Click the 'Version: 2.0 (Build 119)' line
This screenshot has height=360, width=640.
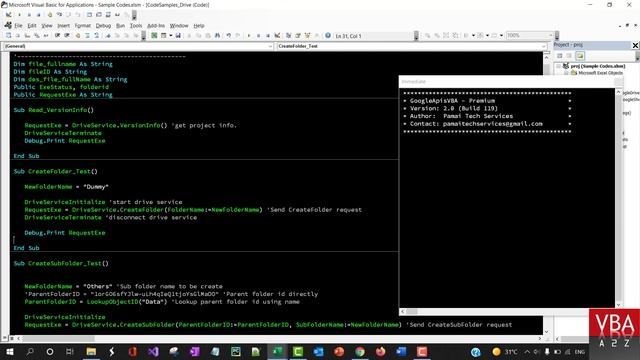(454, 108)
